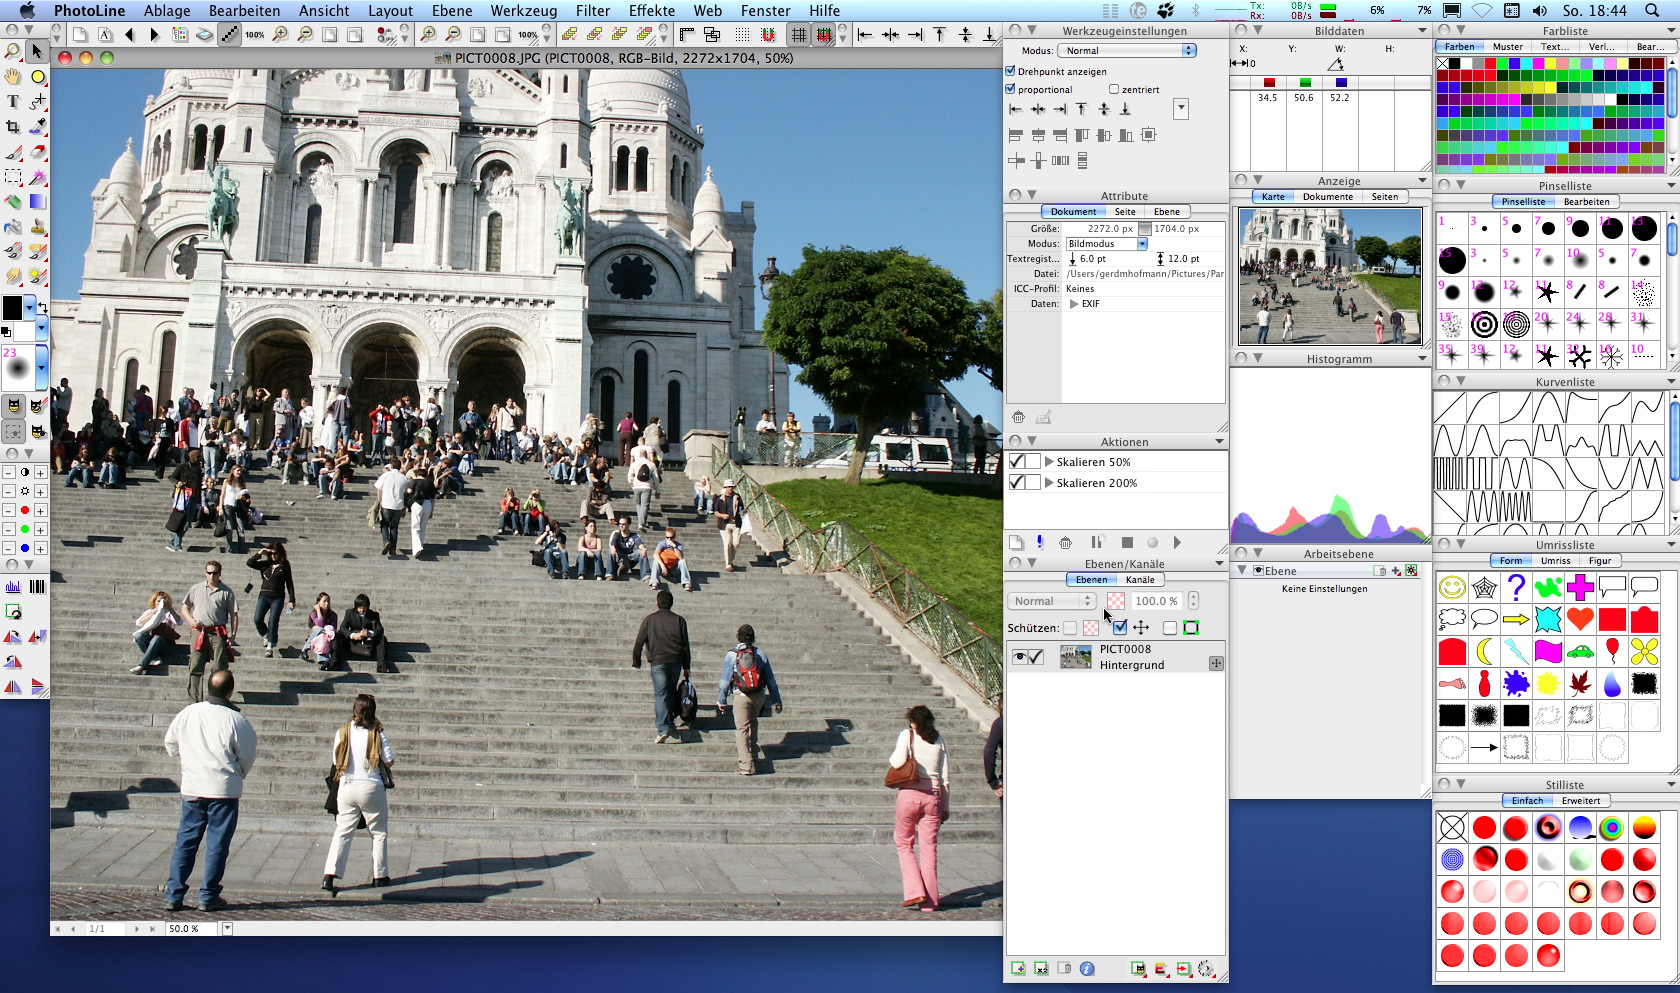Switch to the Seite attribute tab
Image resolution: width=1680 pixels, height=993 pixels.
(x=1125, y=212)
